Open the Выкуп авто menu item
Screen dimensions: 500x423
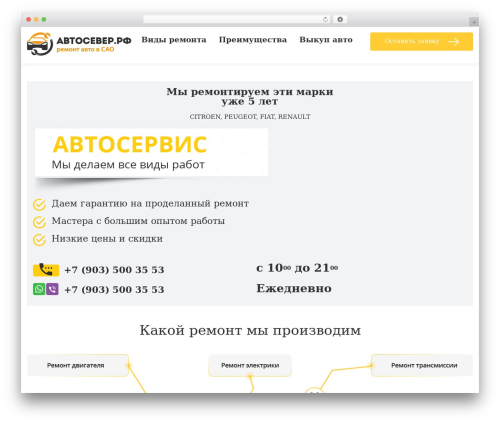[326, 40]
